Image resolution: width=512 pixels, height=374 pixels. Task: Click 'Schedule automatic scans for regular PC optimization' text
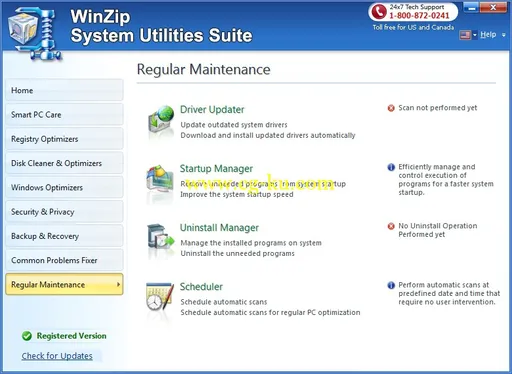(x=270, y=313)
